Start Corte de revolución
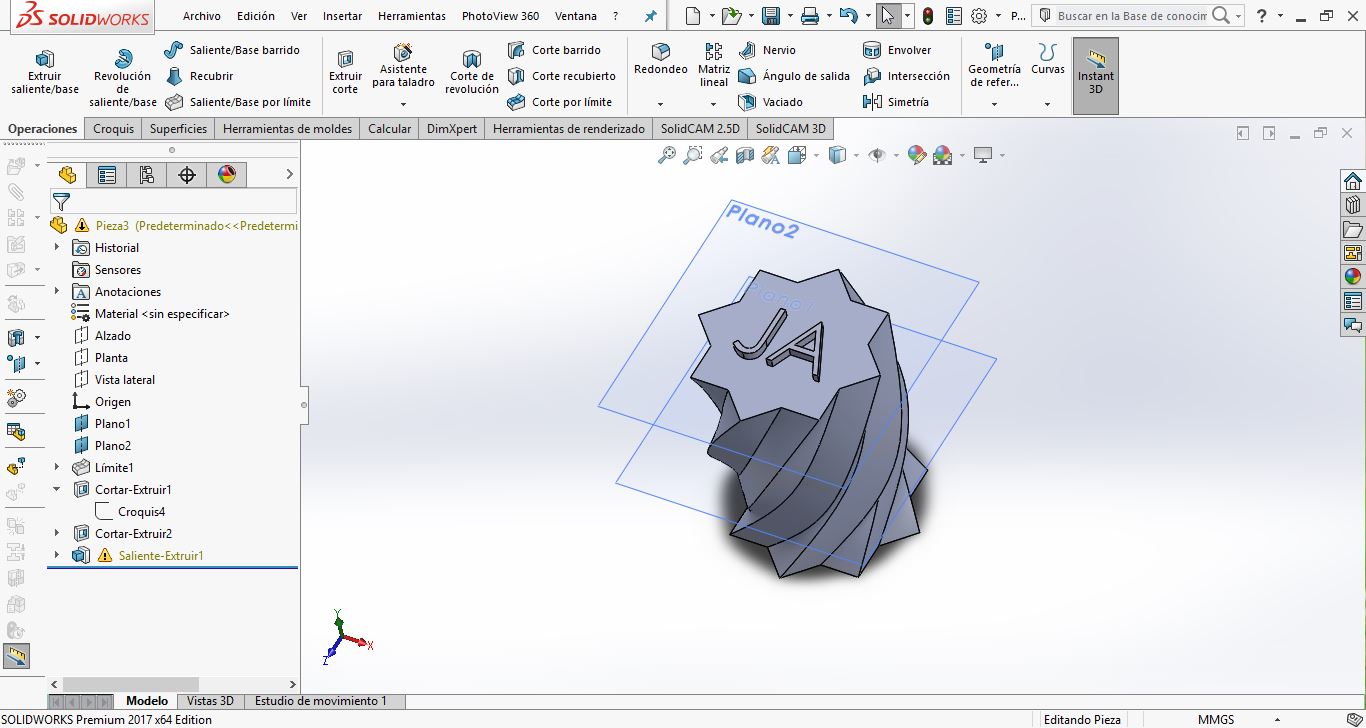 [x=472, y=72]
